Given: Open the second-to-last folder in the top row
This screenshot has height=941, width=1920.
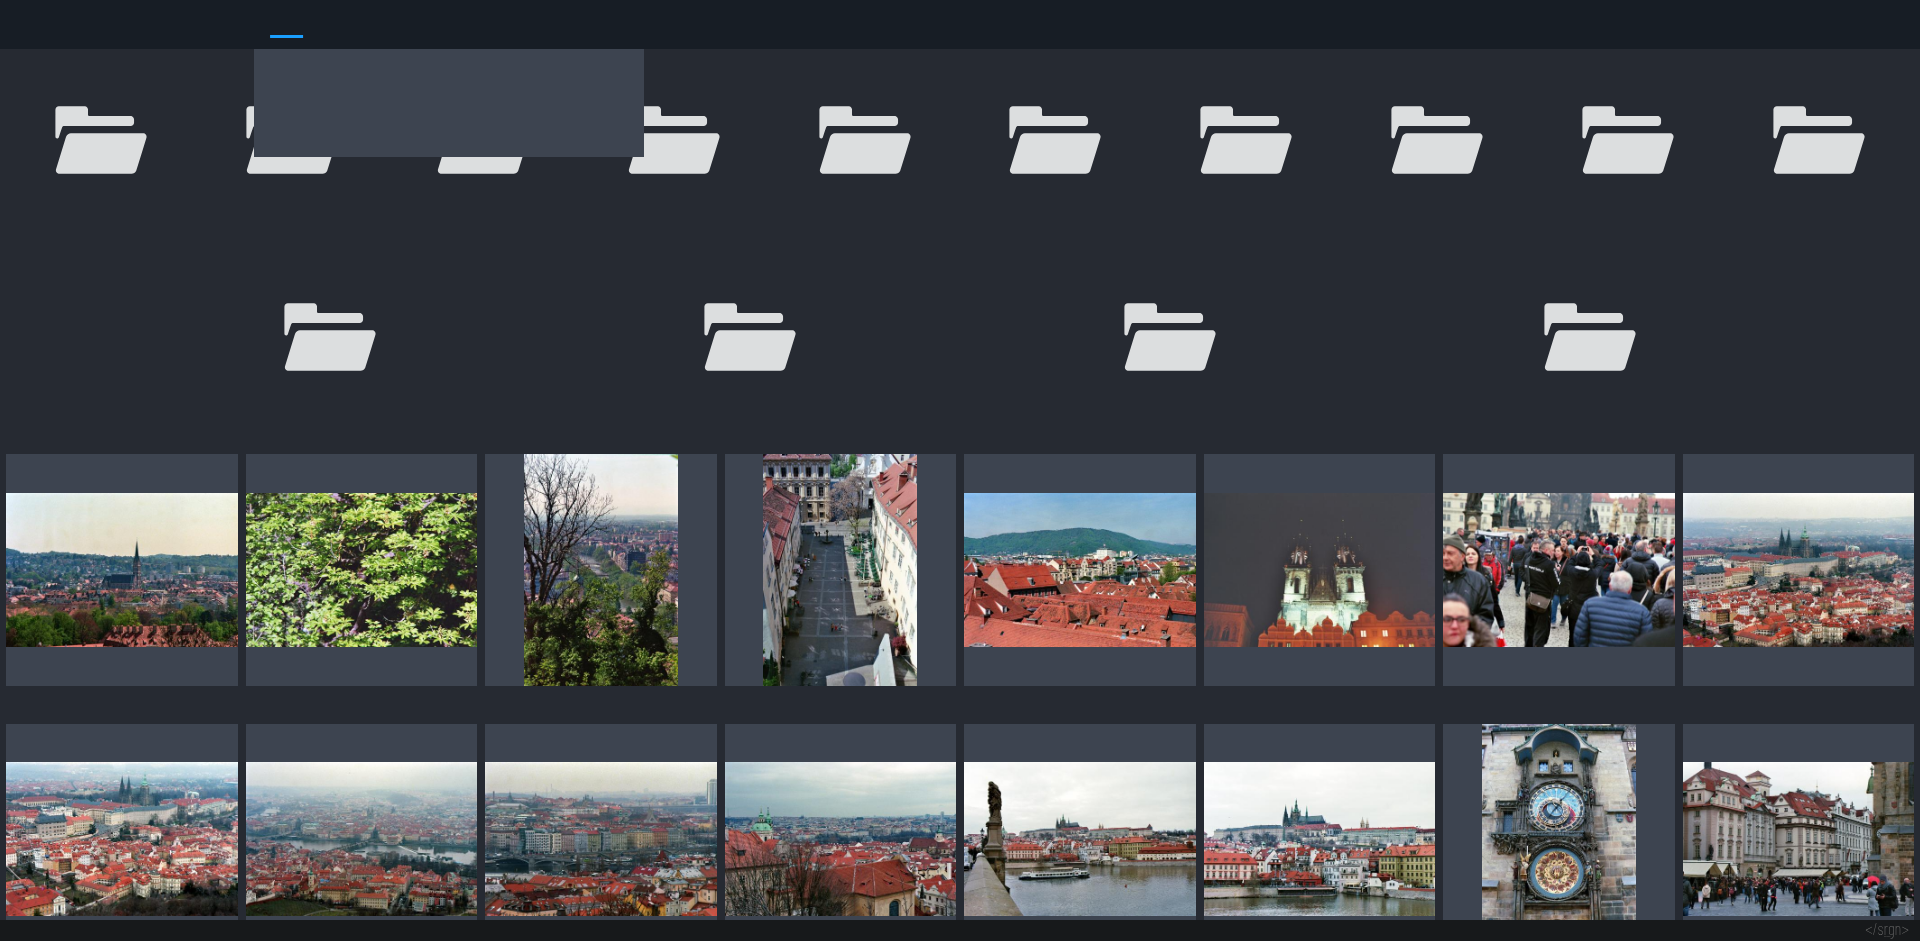Looking at the screenshot, I should [x=1627, y=140].
